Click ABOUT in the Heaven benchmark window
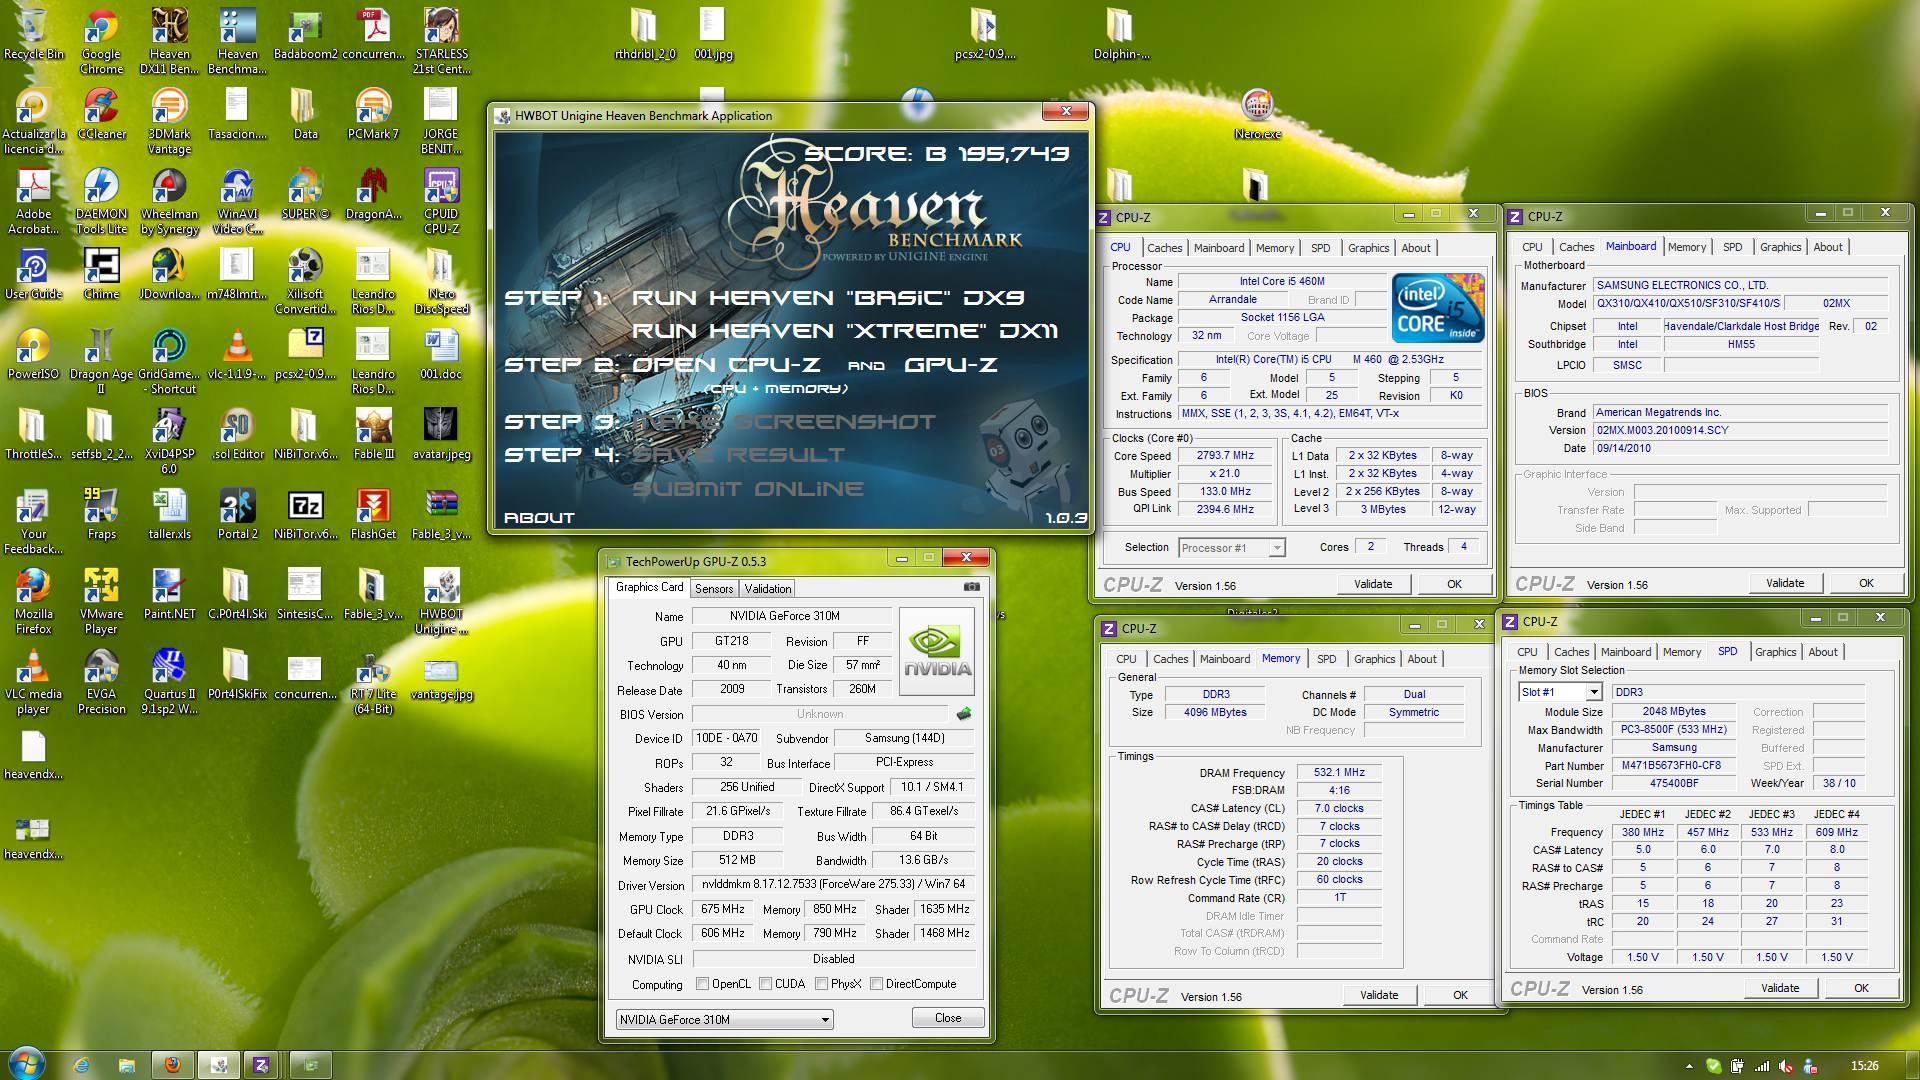Image resolution: width=1920 pixels, height=1080 pixels. click(x=539, y=518)
